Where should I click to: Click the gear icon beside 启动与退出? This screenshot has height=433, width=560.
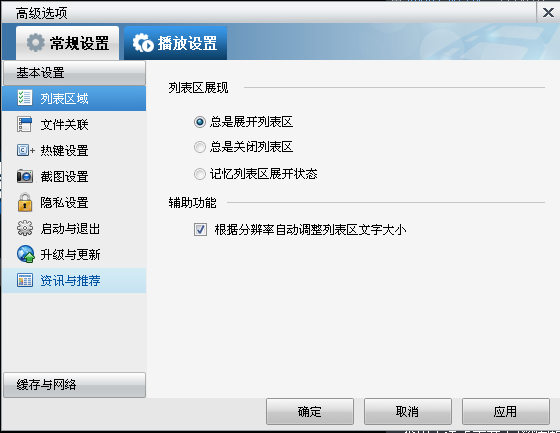tap(25, 228)
